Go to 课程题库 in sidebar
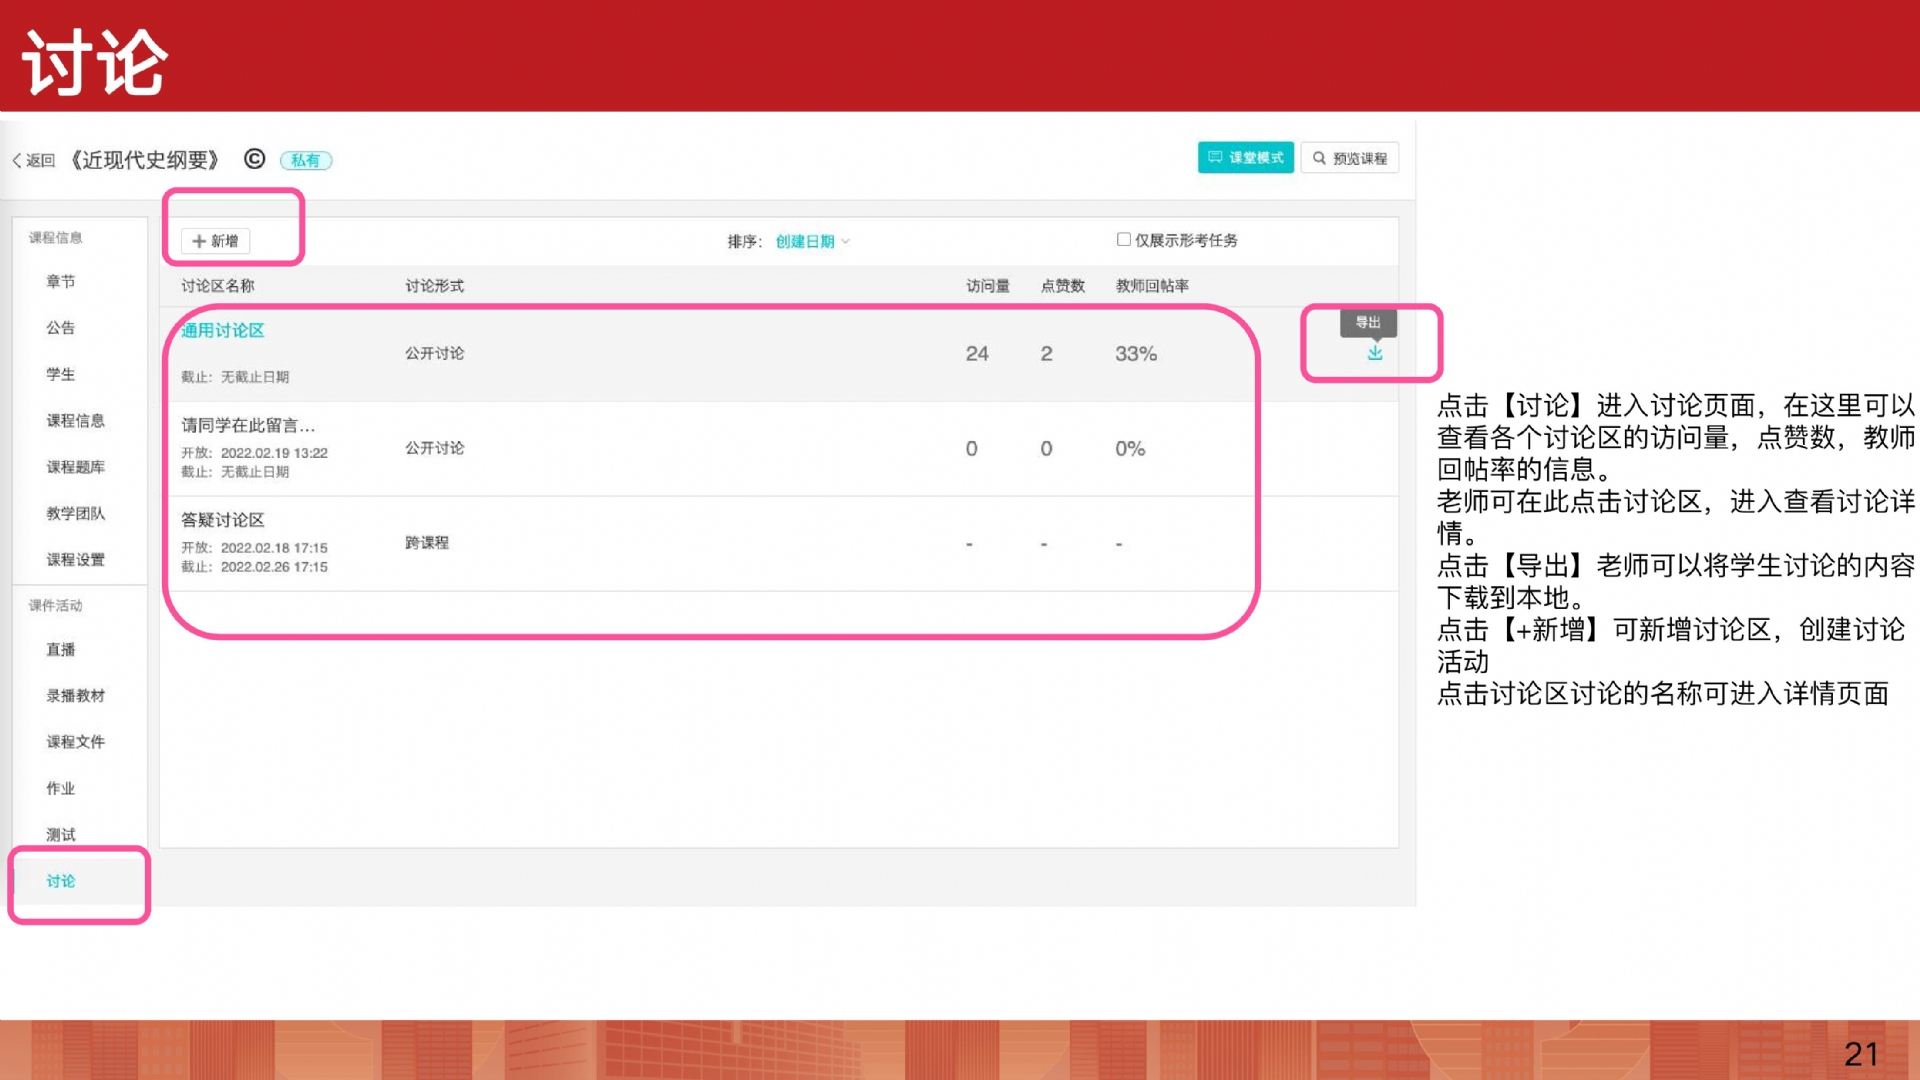1920x1080 pixels. pos(75,467)
